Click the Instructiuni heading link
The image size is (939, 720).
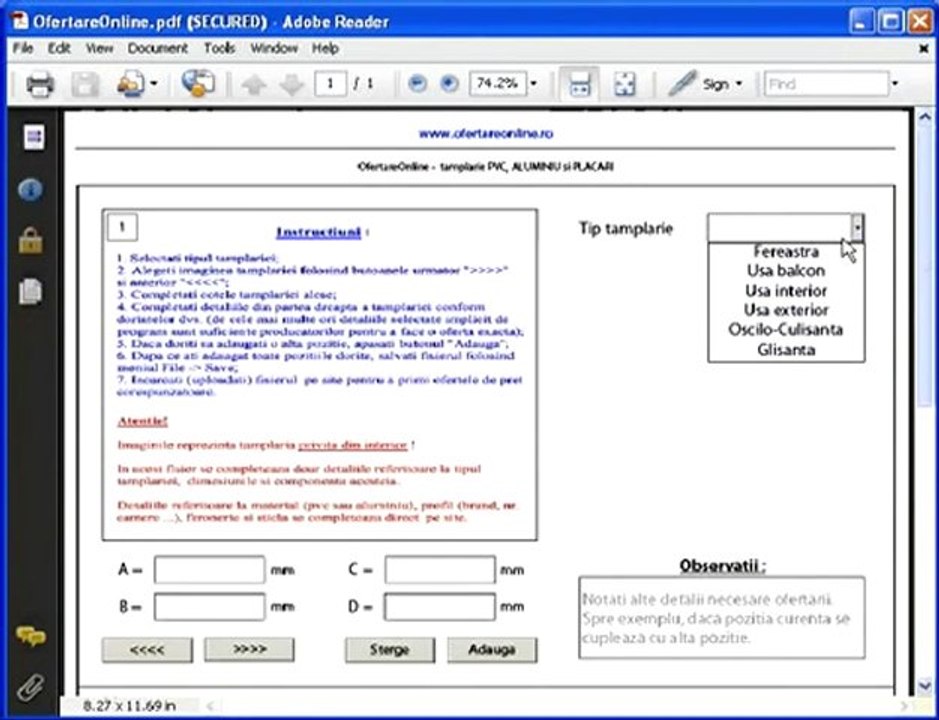319,232
